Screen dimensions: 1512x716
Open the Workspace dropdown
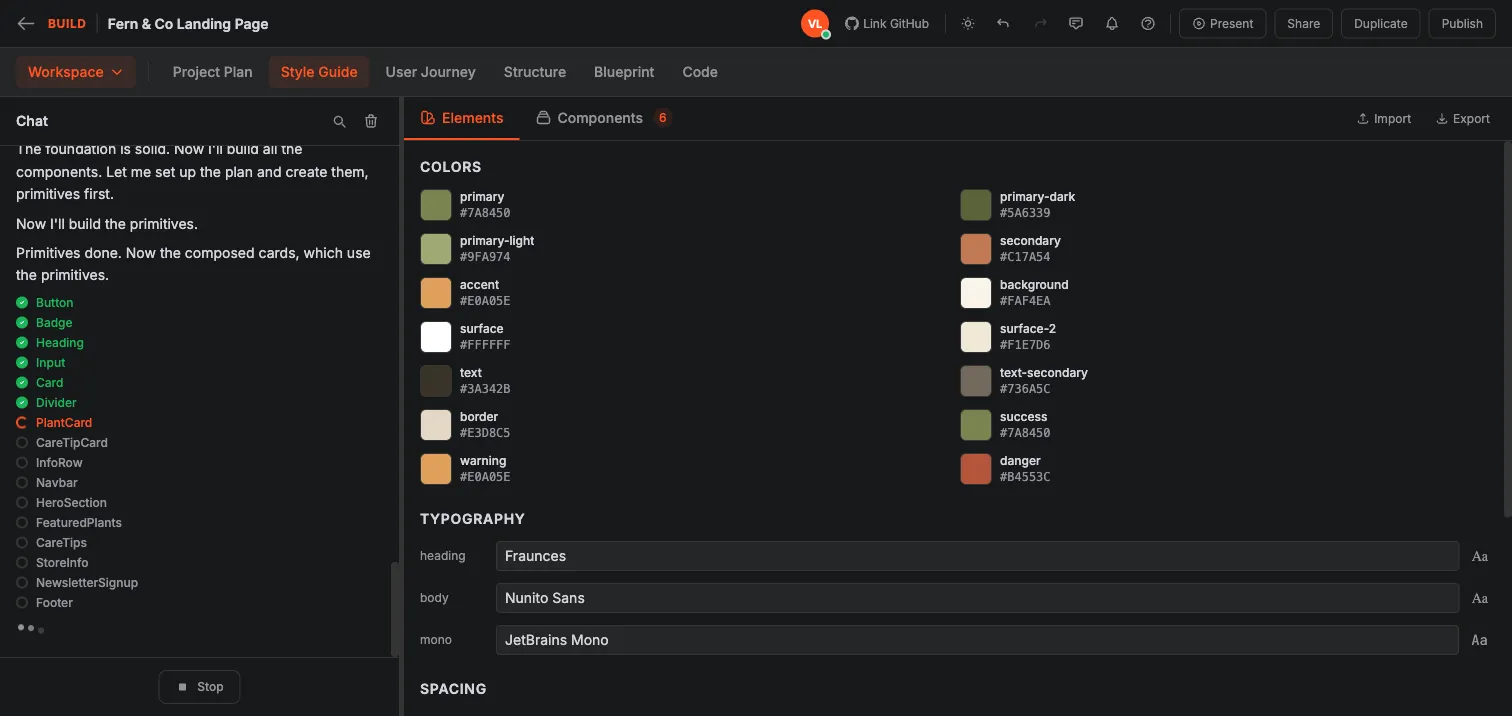point(75,72)
